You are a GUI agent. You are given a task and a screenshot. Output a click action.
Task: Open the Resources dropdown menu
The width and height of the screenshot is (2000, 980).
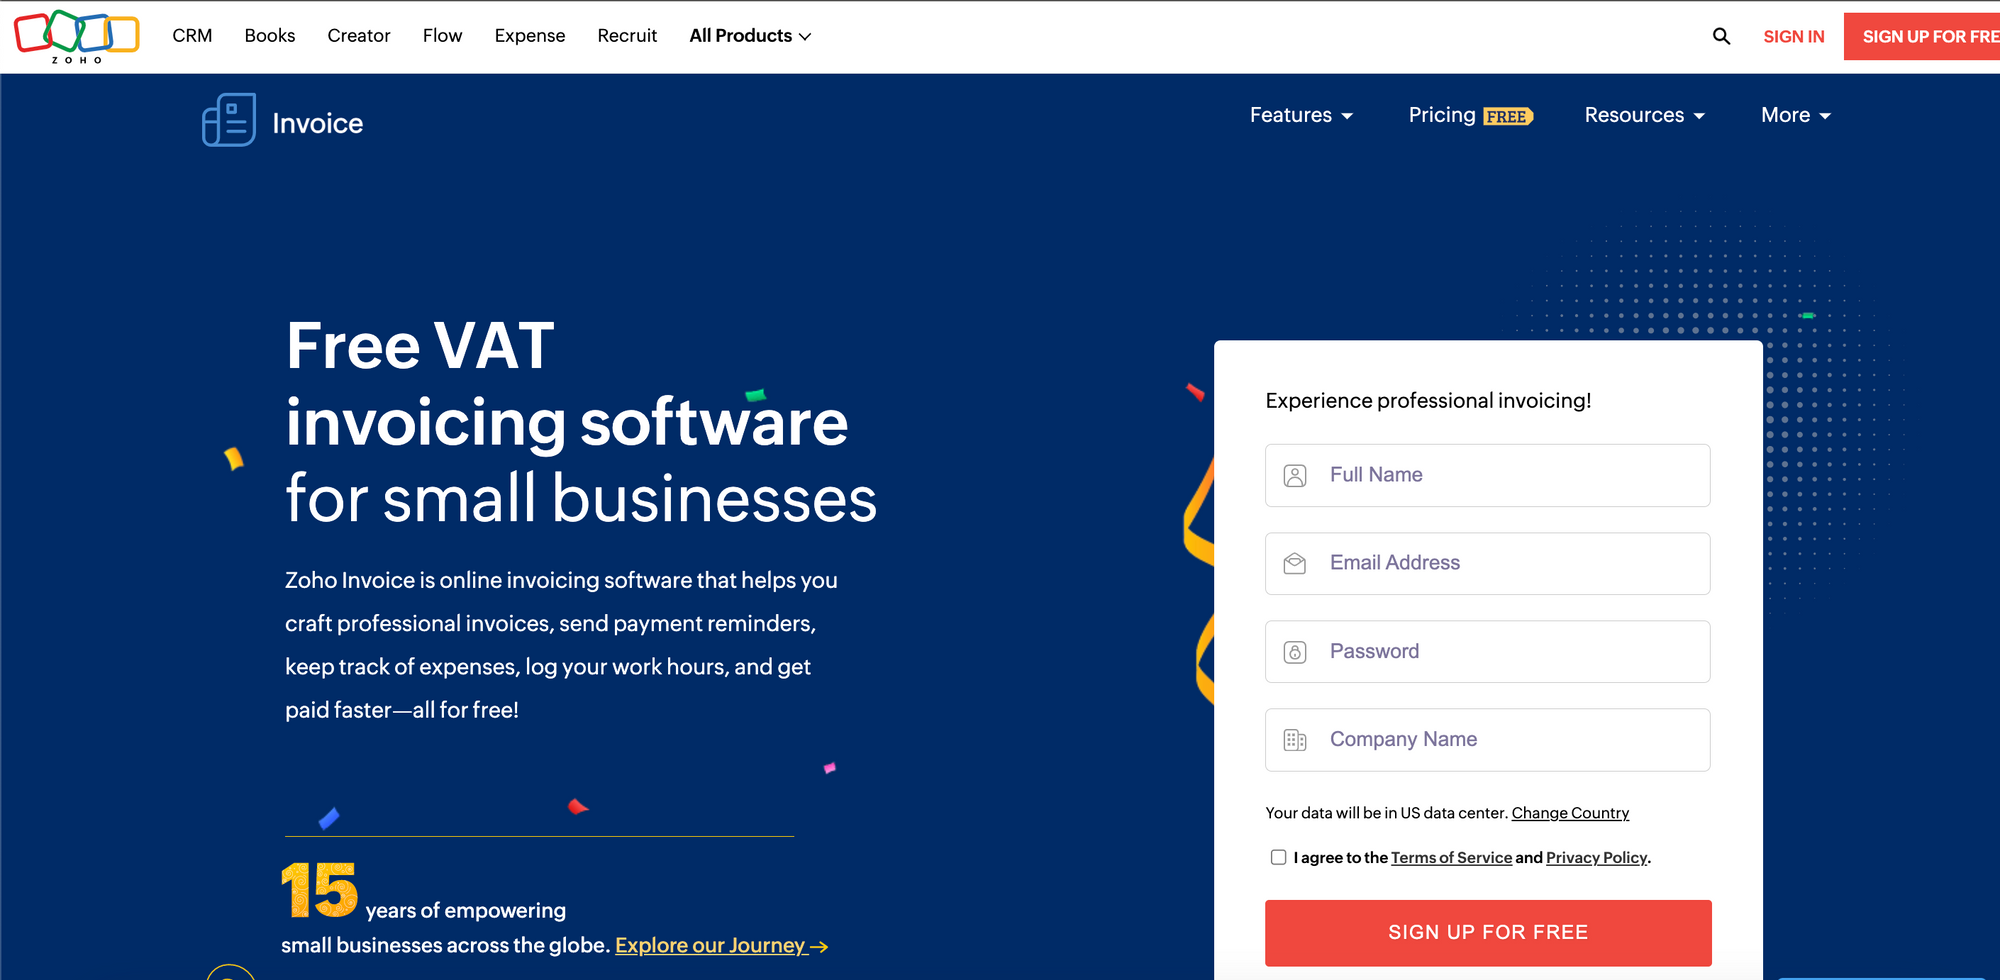pyautogui.click(x=1644, y=115)
